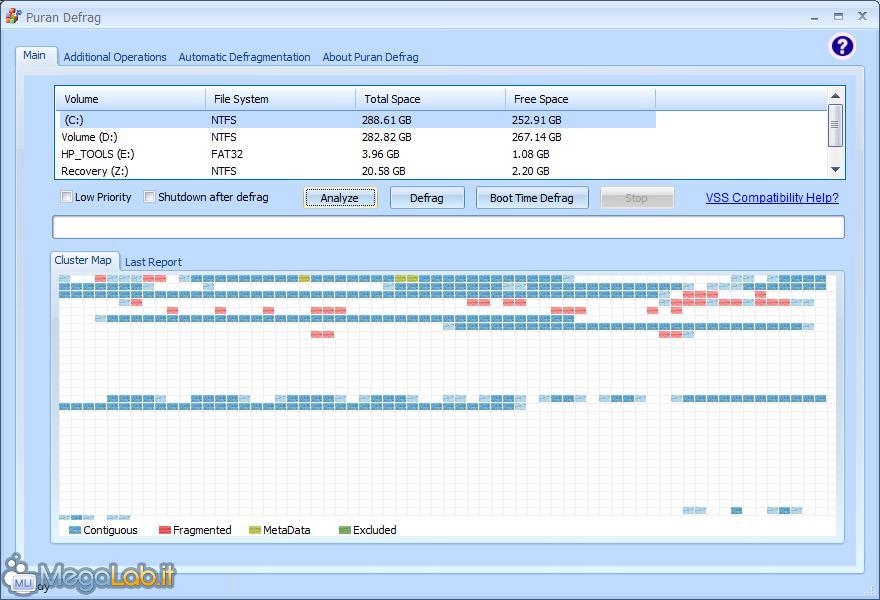The height and width of the screenshot is (600, 880).
Task: Switch to Automatic Defragmentation tab
Action: pyautogui.click(x=244, y=57)
